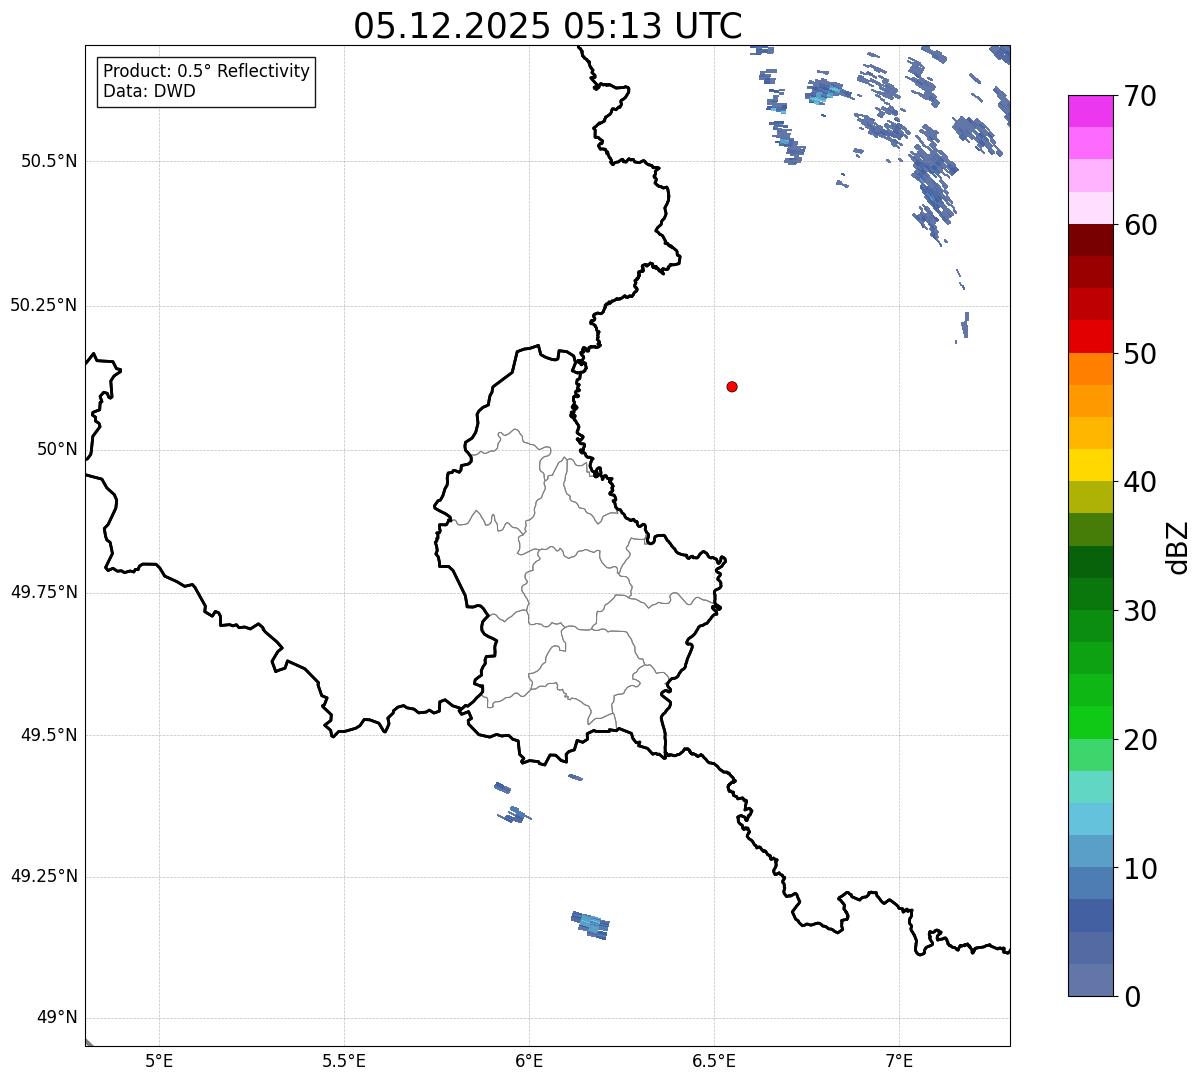Click the red station marker dot
This screenshot has height=1081, width=1202.
point(732,386)
